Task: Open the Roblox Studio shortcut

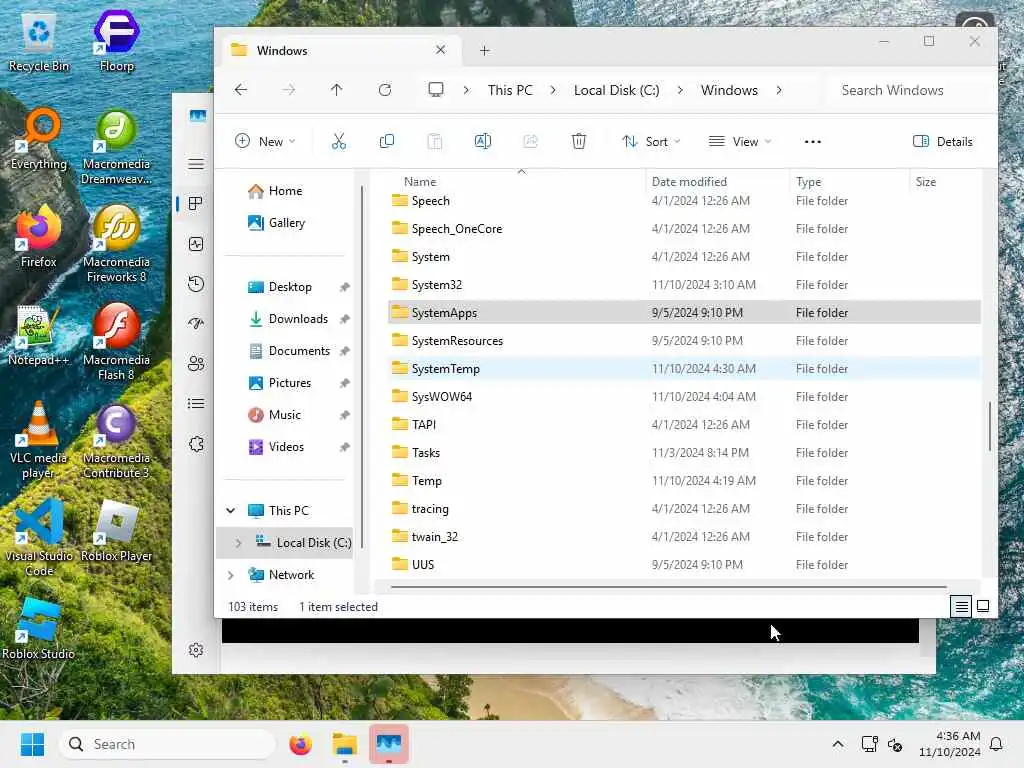Action: click(39, 629)
